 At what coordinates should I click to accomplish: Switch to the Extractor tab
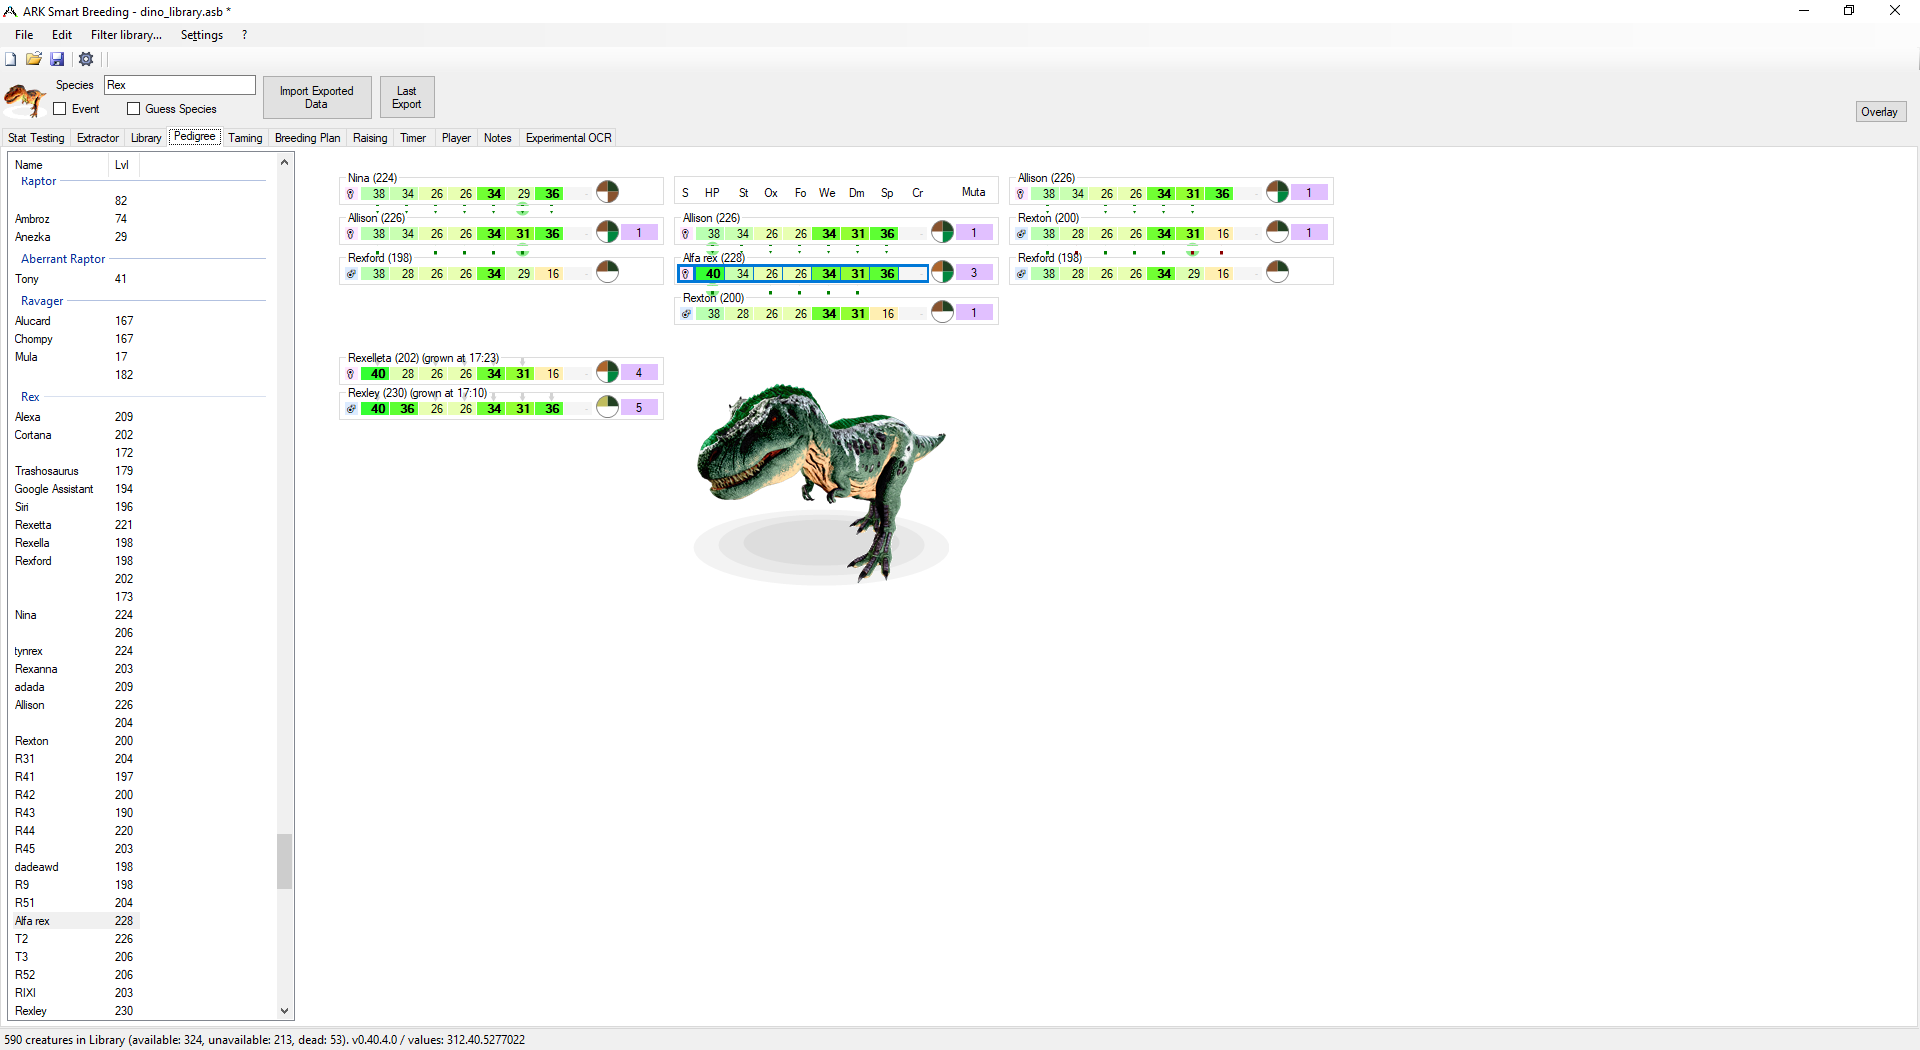point(98,138)
